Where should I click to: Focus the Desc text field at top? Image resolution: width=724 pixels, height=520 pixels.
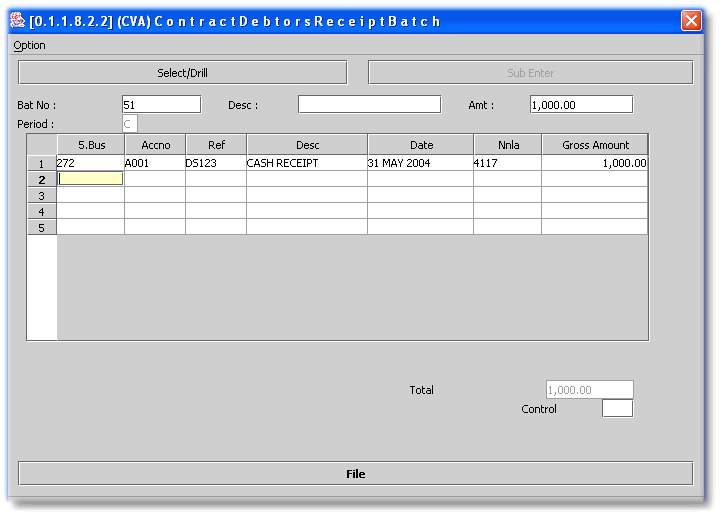click(x=369, y=105)
